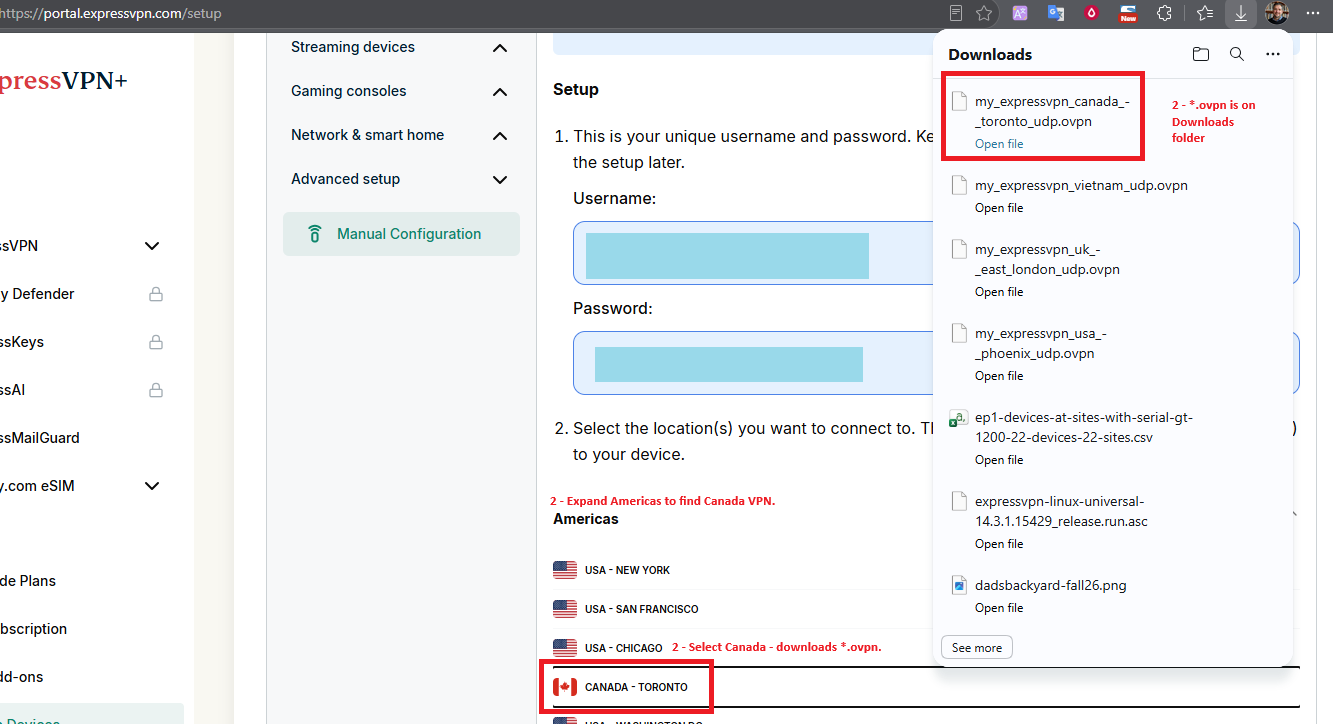Open file for canada toronto udp.ovpn

point(999,144)
